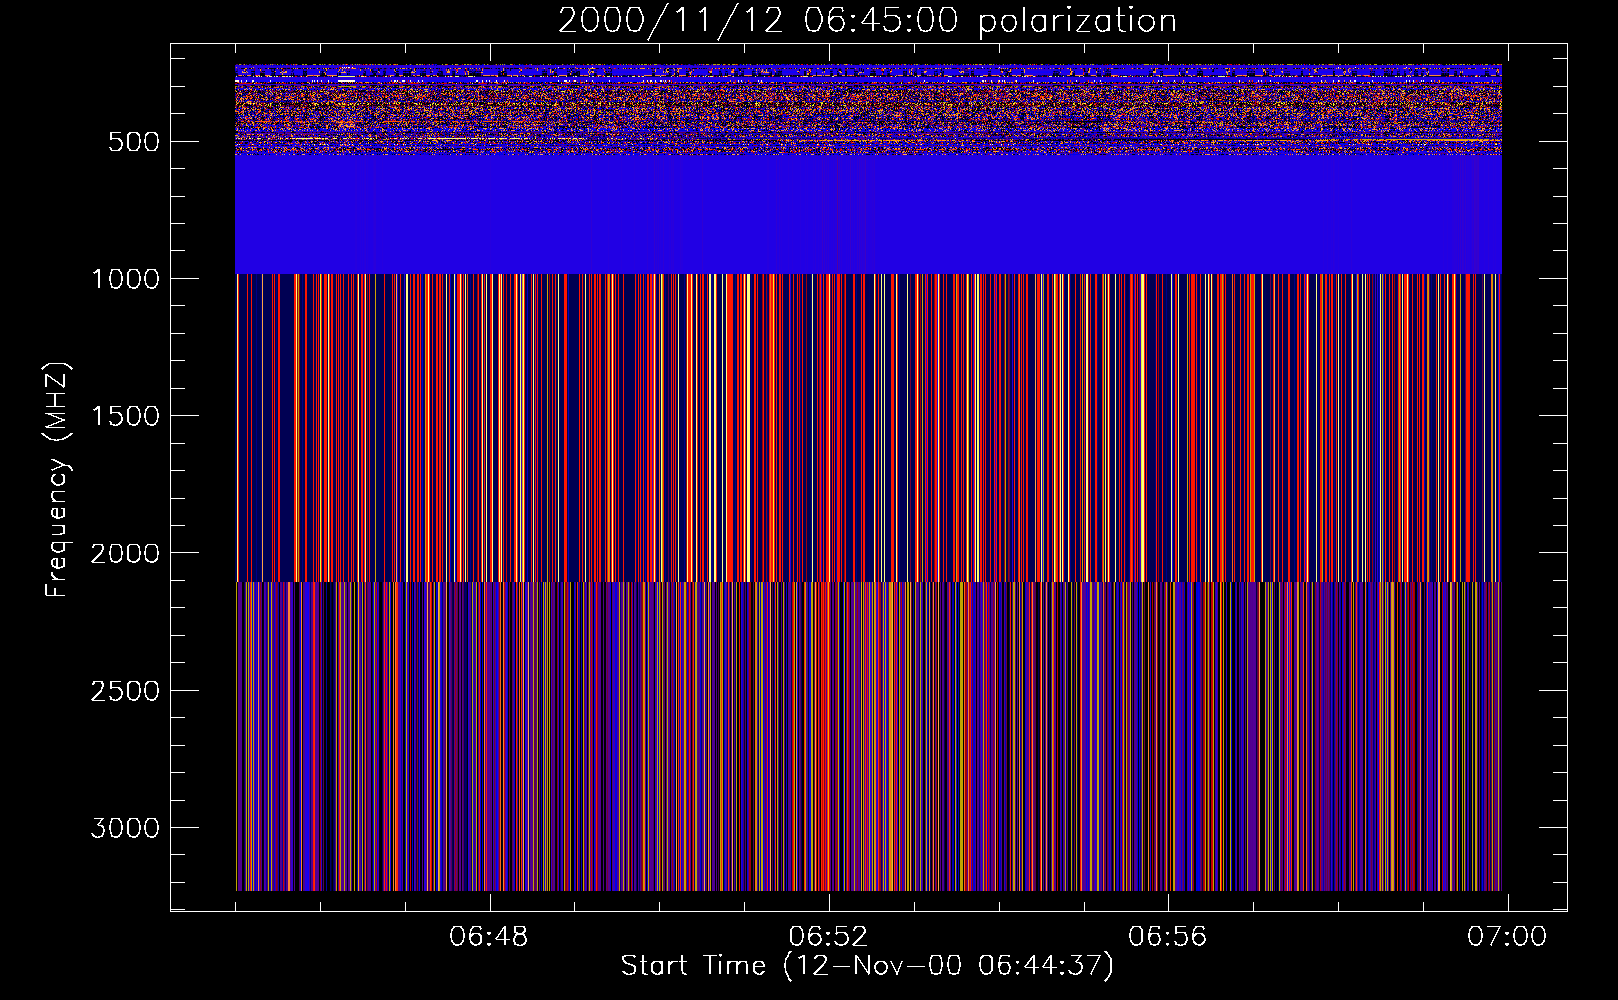Click the 2500 frequency tick label

point(126,691)
